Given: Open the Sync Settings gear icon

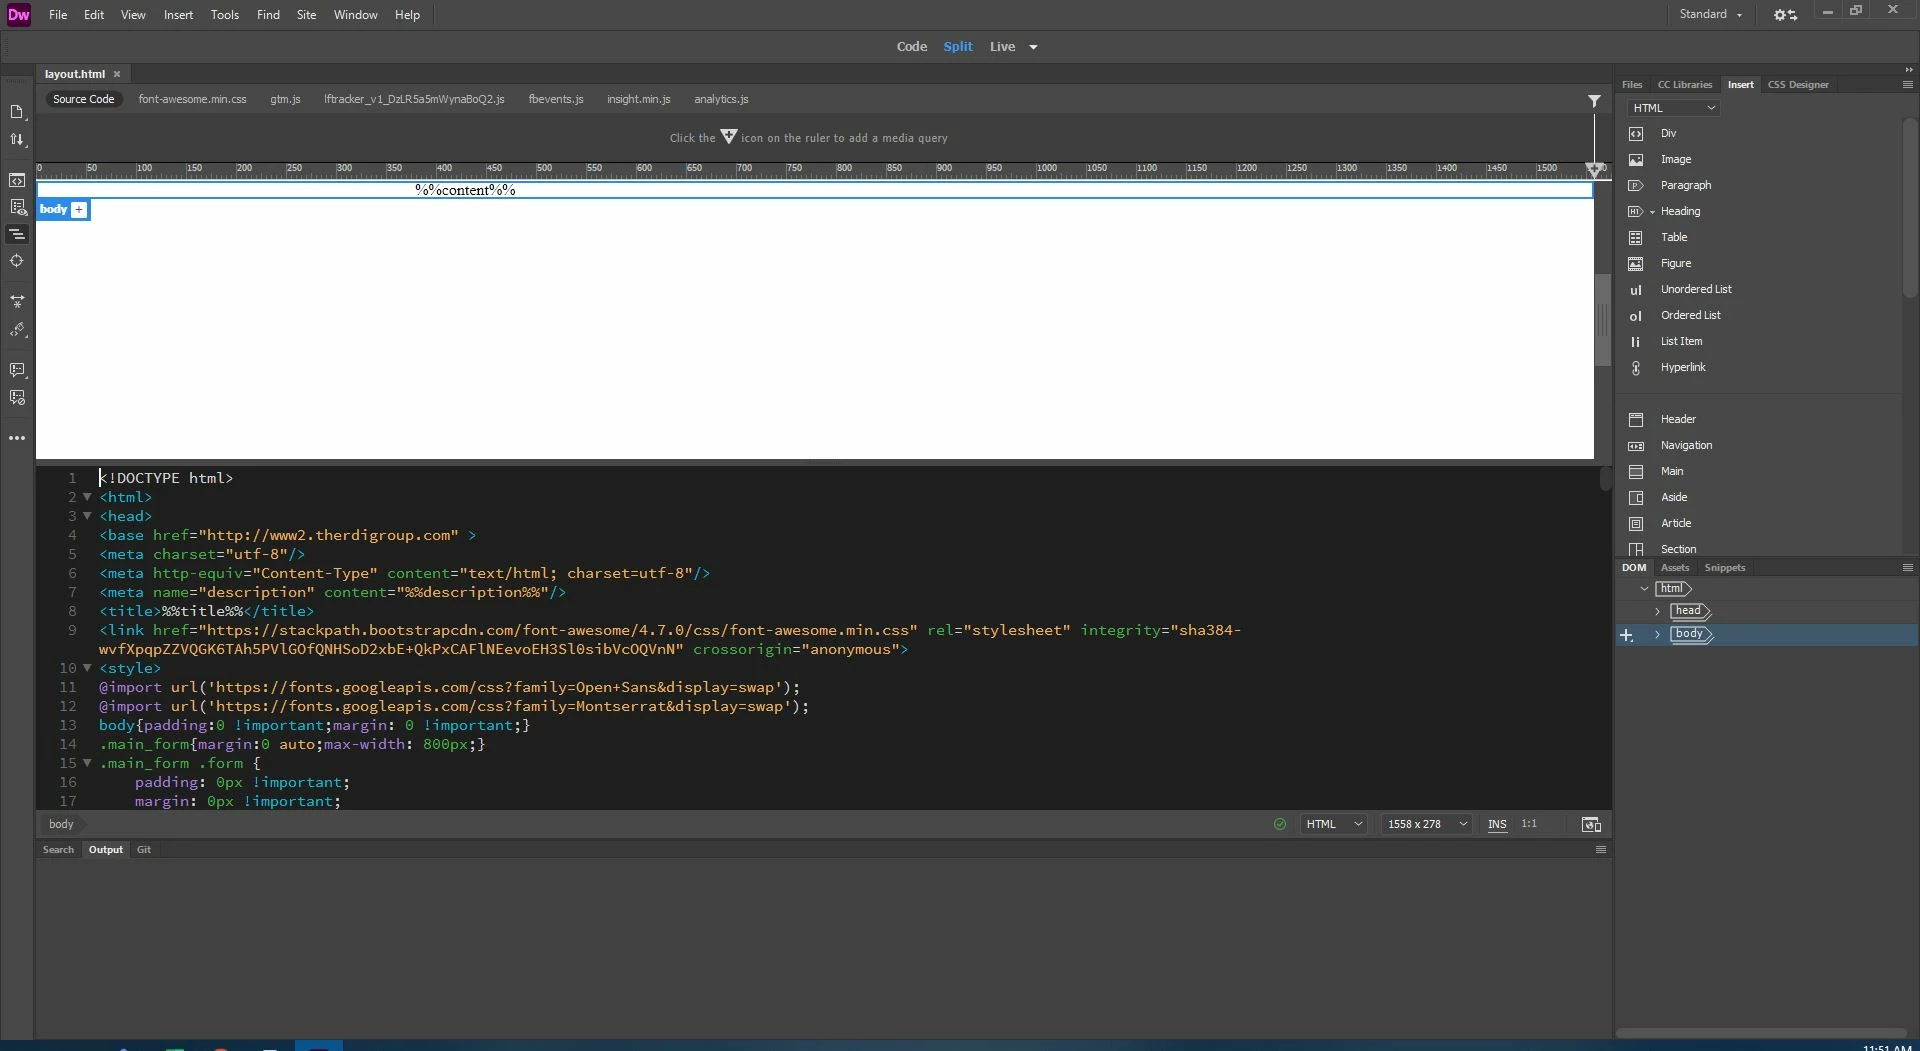Looking at the screenshot, I should point(1785,15).
